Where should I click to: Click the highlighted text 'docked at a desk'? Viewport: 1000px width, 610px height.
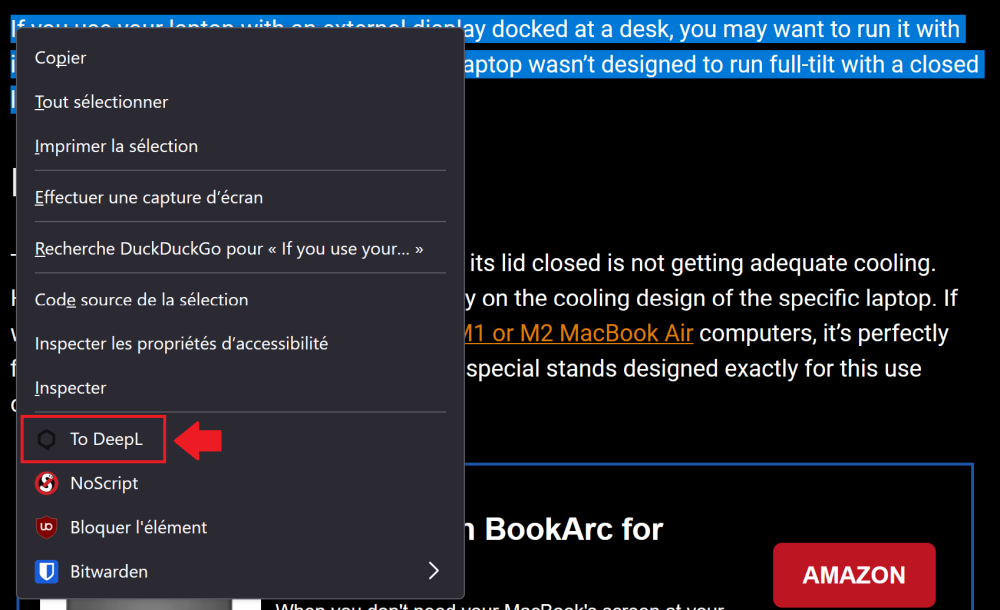582,29
